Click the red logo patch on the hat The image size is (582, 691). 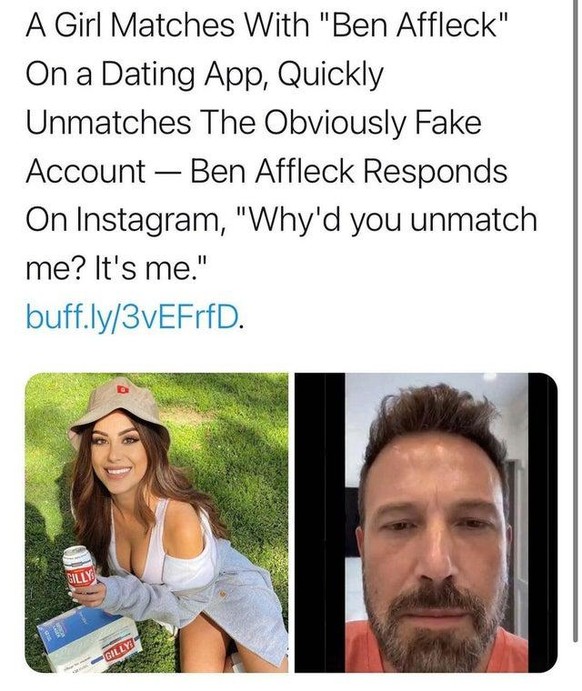(x=121, y=389)
